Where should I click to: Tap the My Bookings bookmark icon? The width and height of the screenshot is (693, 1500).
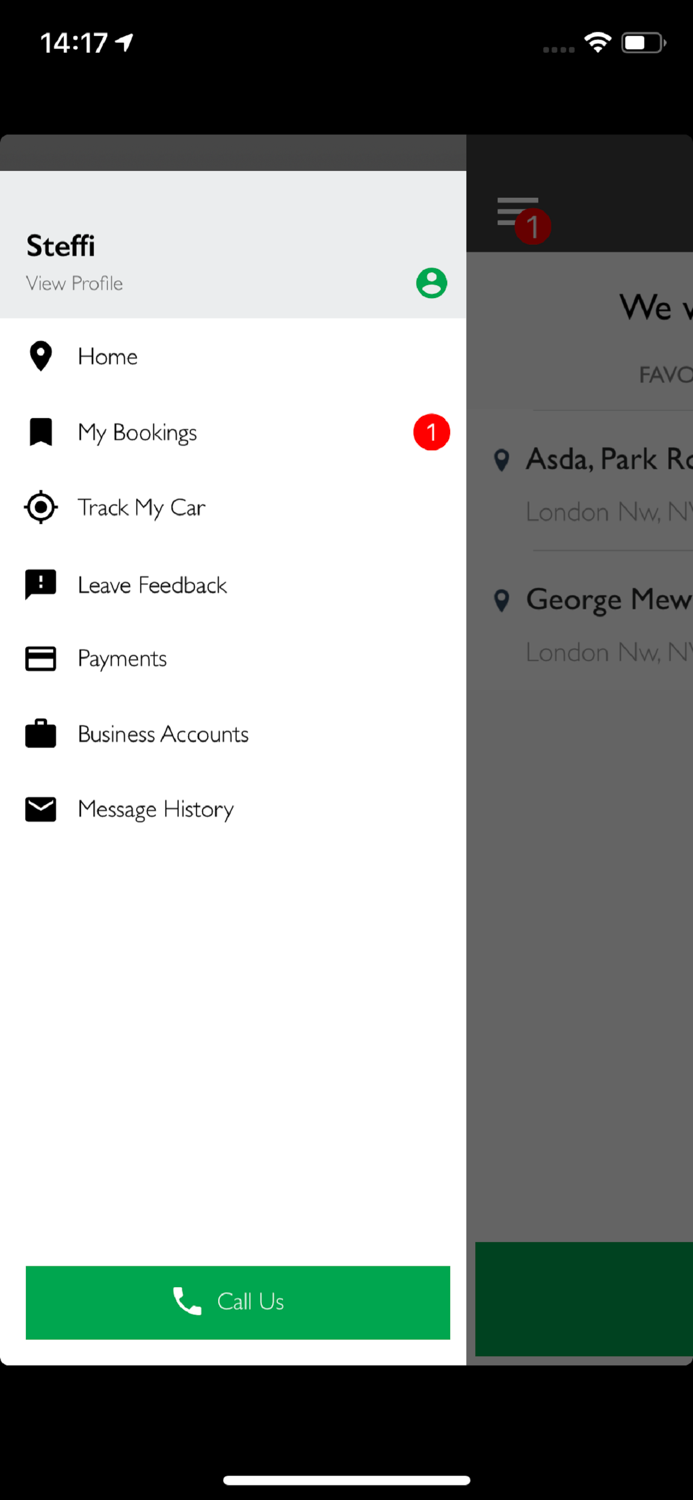point(41,432)
